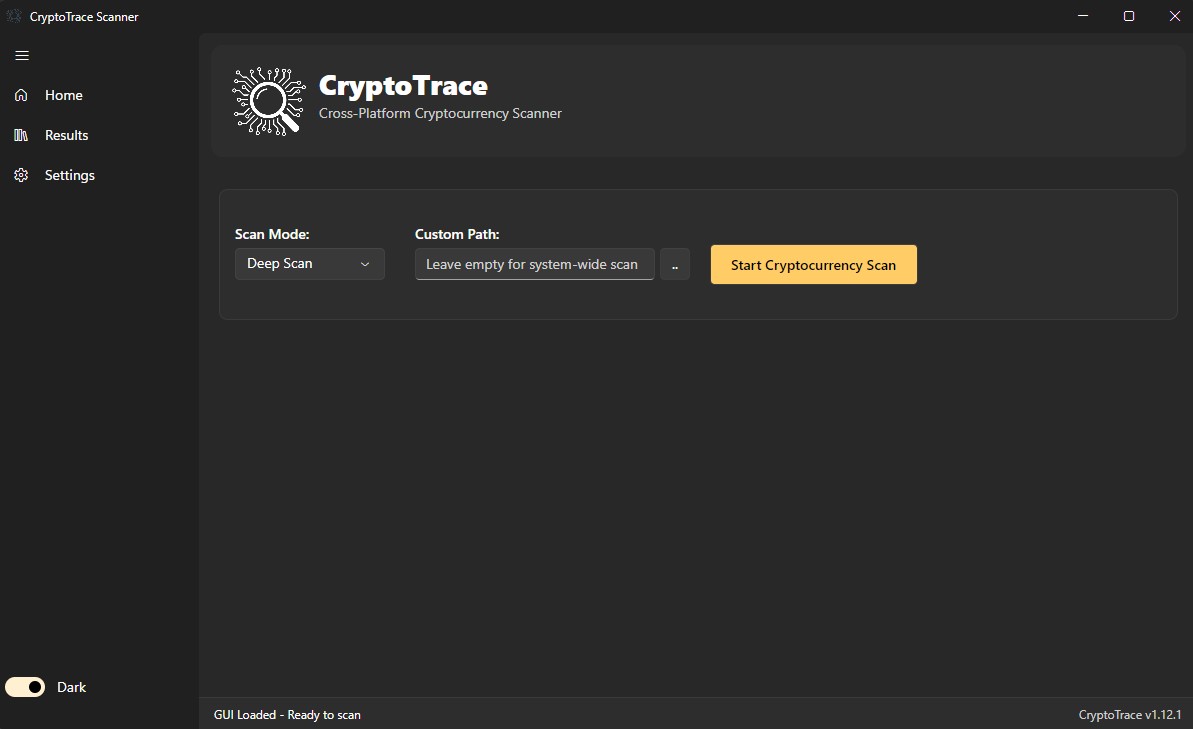Image resolution: width=1193 pixels, height=729 pixels.
Task: Click the Settings gear icon
Action: click(x=21, y=175)
